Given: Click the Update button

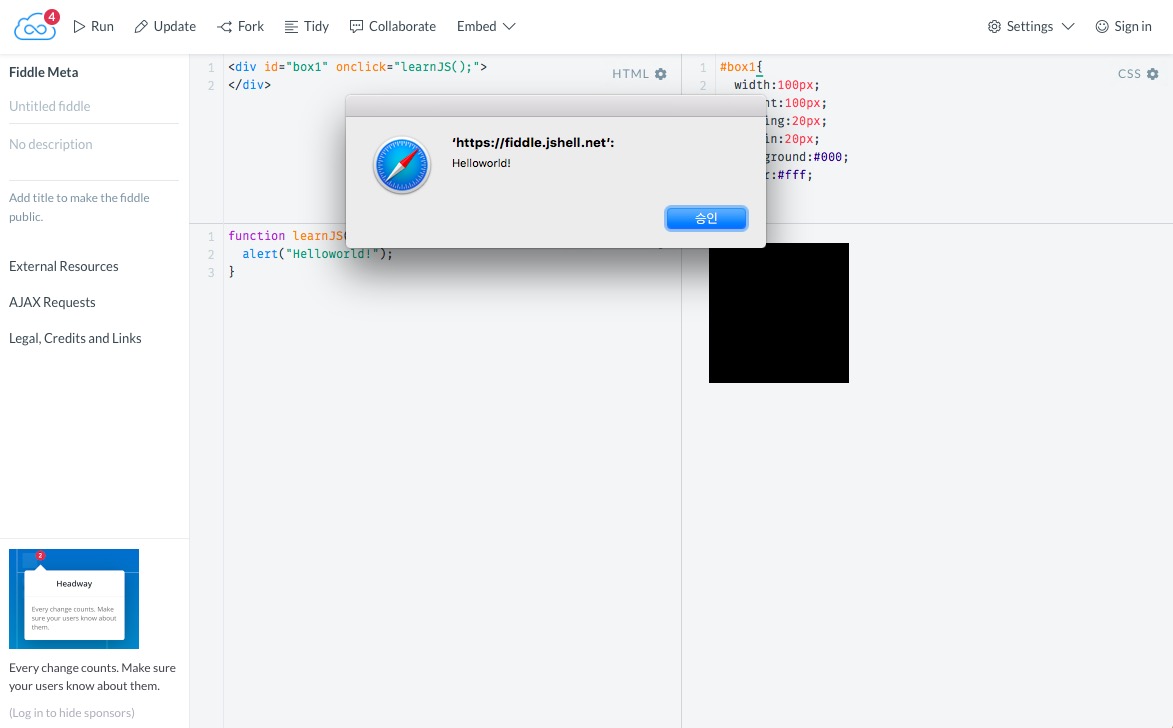Looking at the screenshot, I should tap(165, 26).
